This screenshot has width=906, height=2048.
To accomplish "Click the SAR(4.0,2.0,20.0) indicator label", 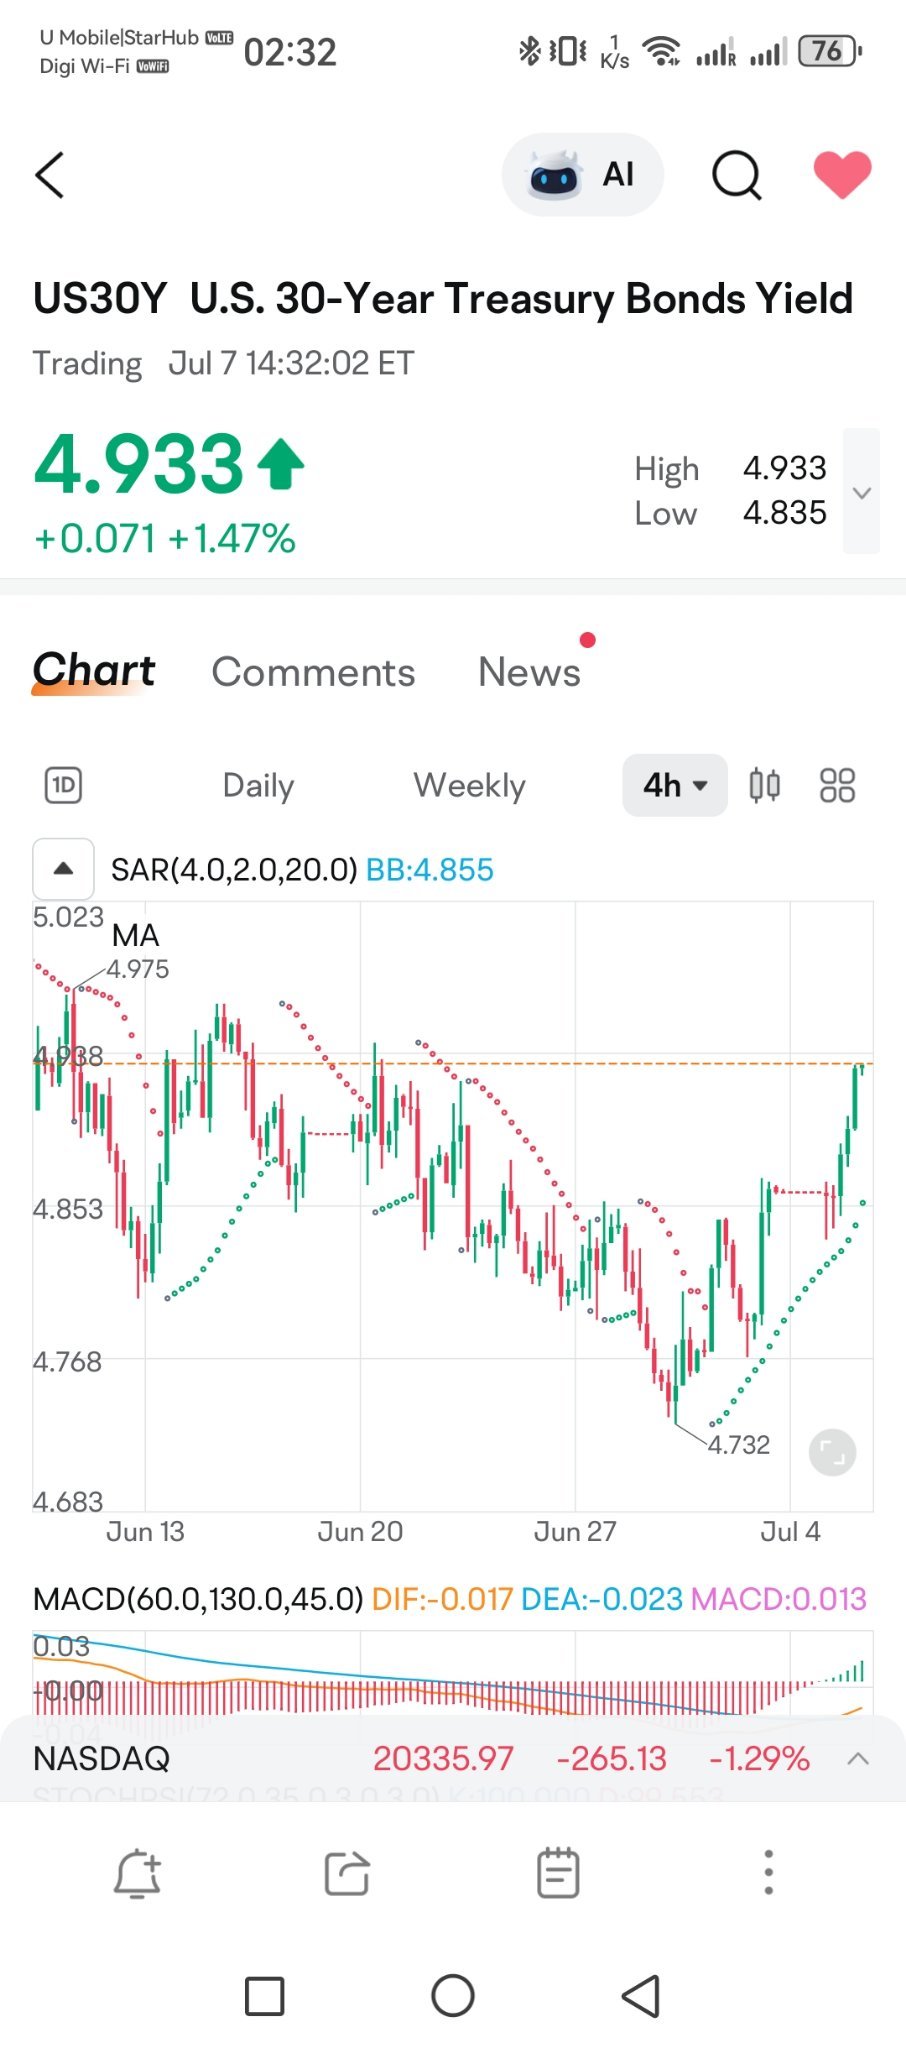I will point(234,870).
